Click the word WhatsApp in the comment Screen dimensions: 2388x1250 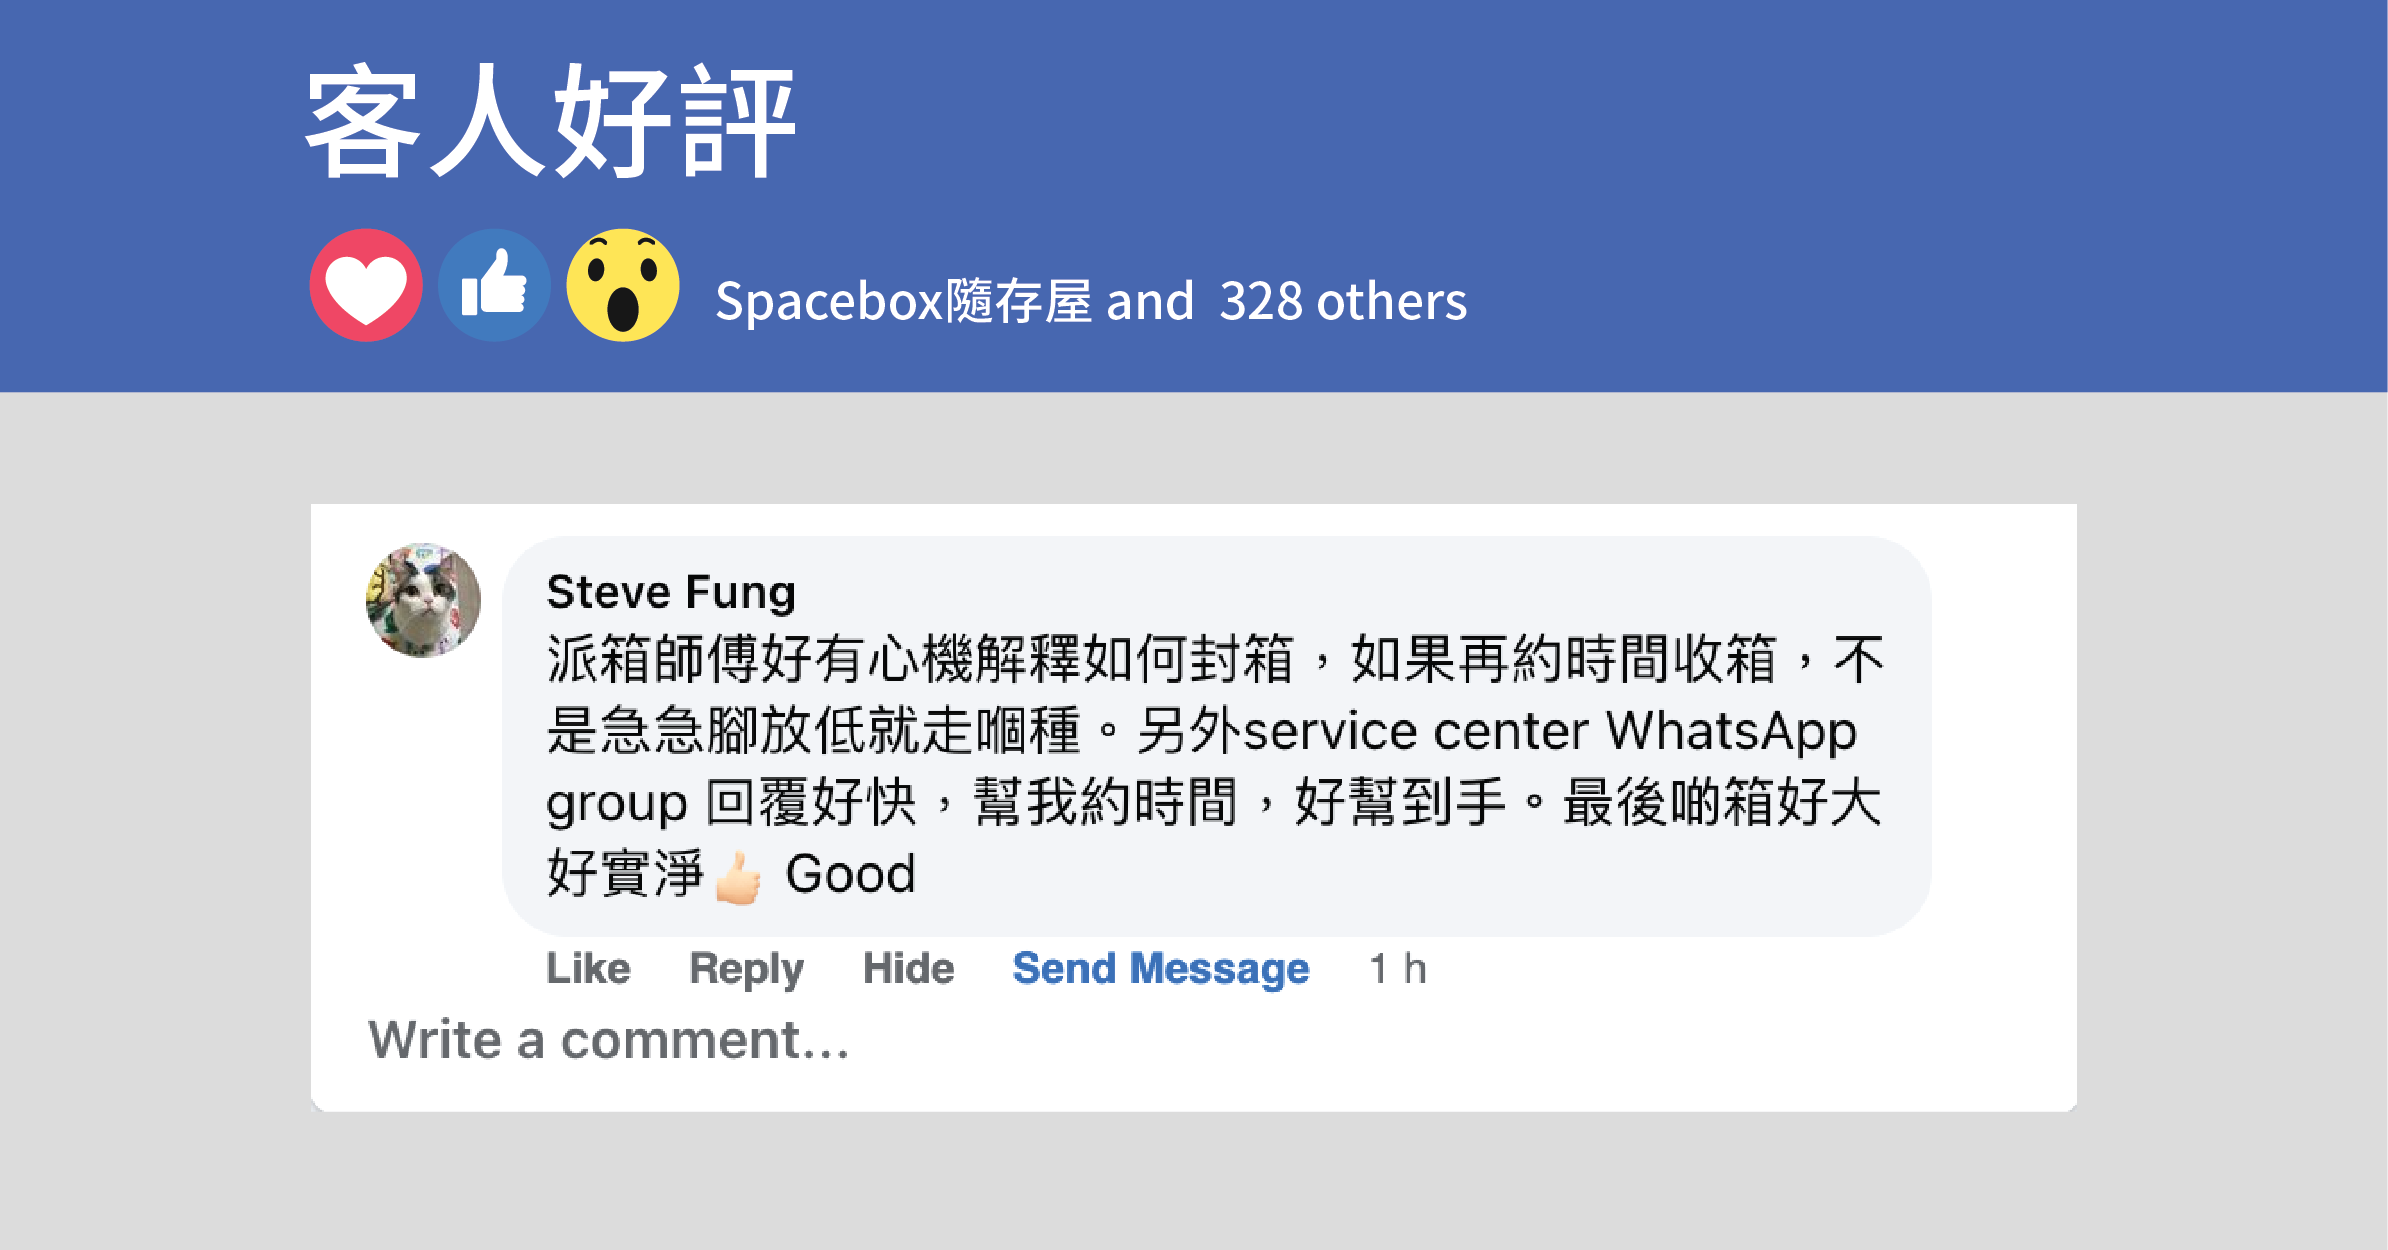pyautogui.click(x=1731, y=731)
